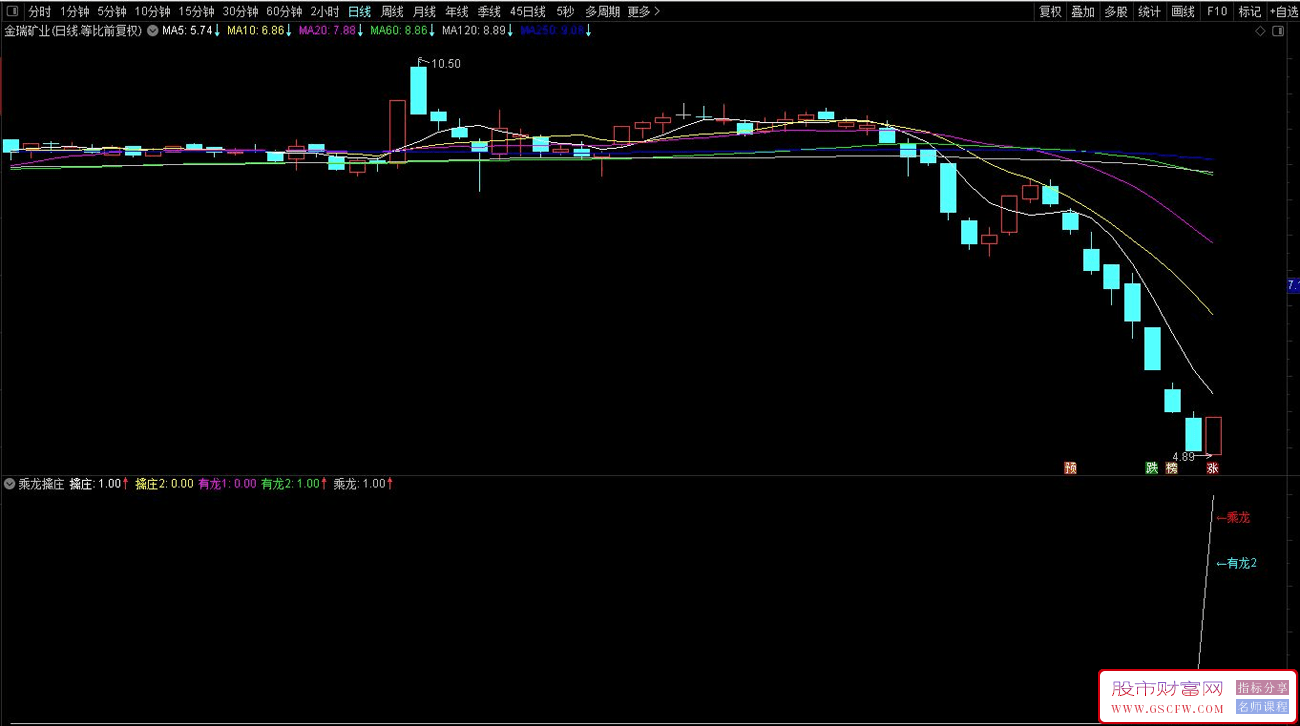Click the green 跌 marker under the chart

click(x=1152, y=467)
